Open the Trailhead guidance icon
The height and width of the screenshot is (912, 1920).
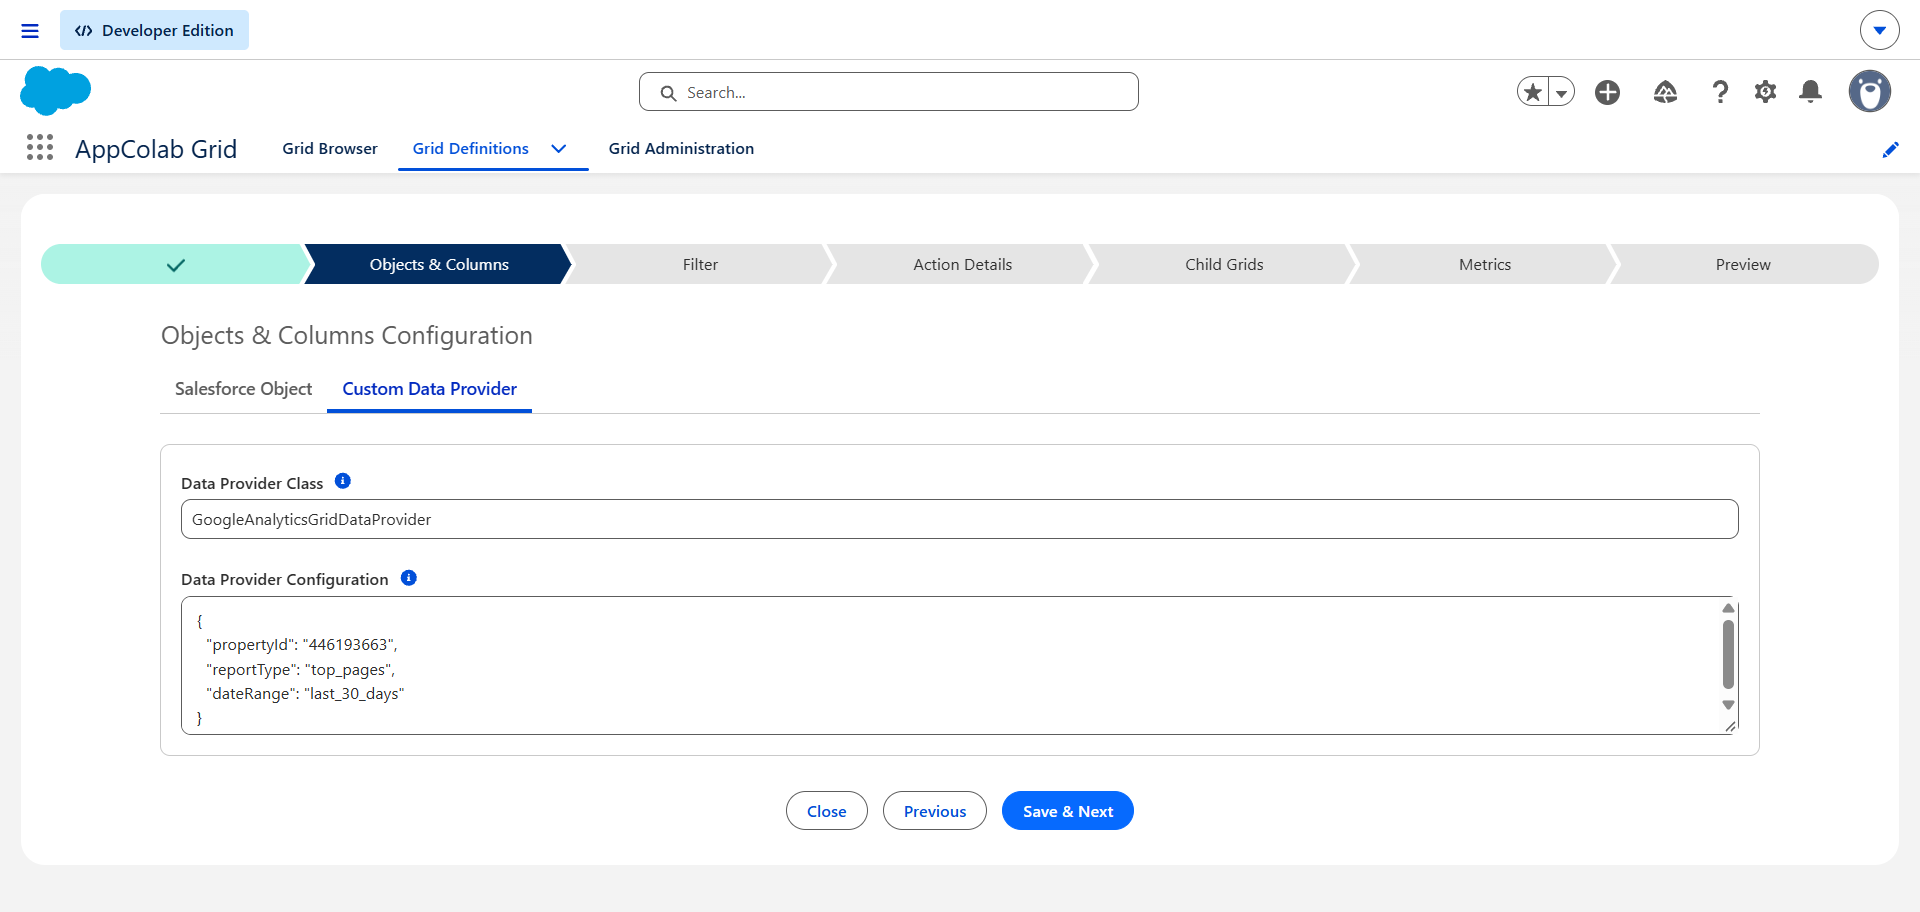tap(1665, 92)
